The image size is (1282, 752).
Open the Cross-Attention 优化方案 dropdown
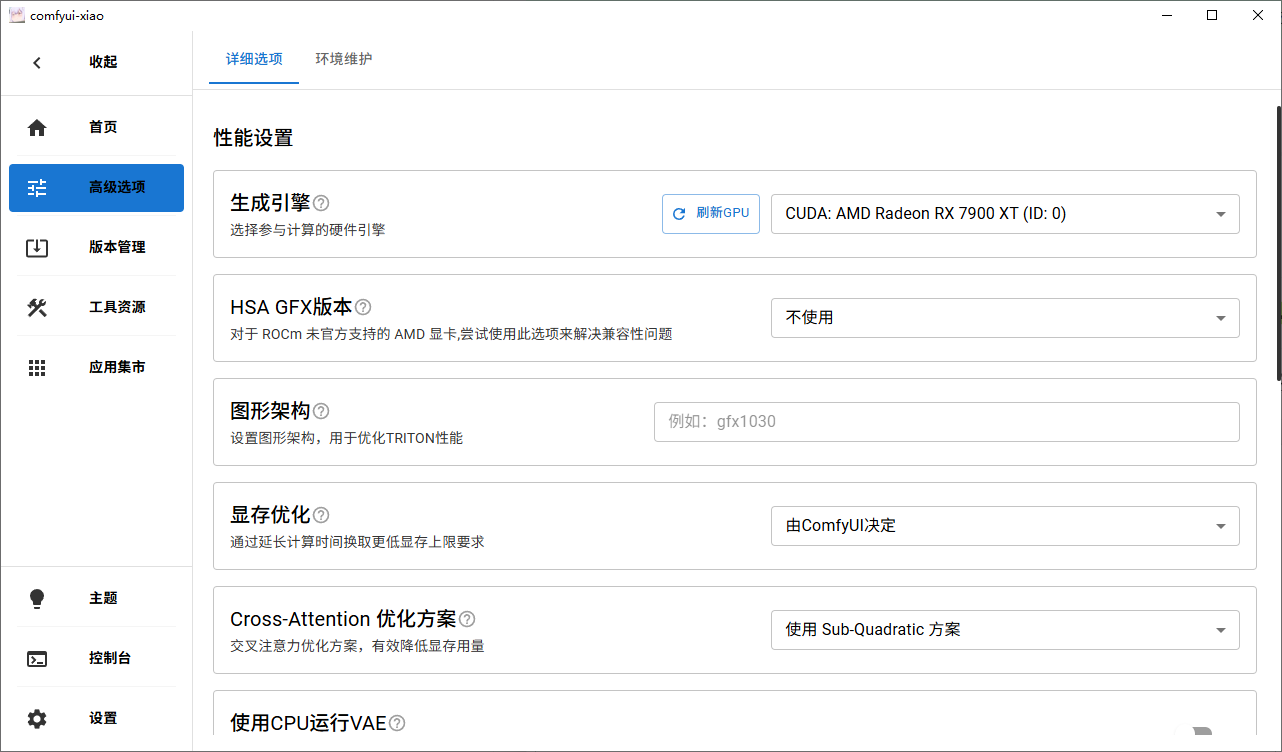pos(1004,630)
